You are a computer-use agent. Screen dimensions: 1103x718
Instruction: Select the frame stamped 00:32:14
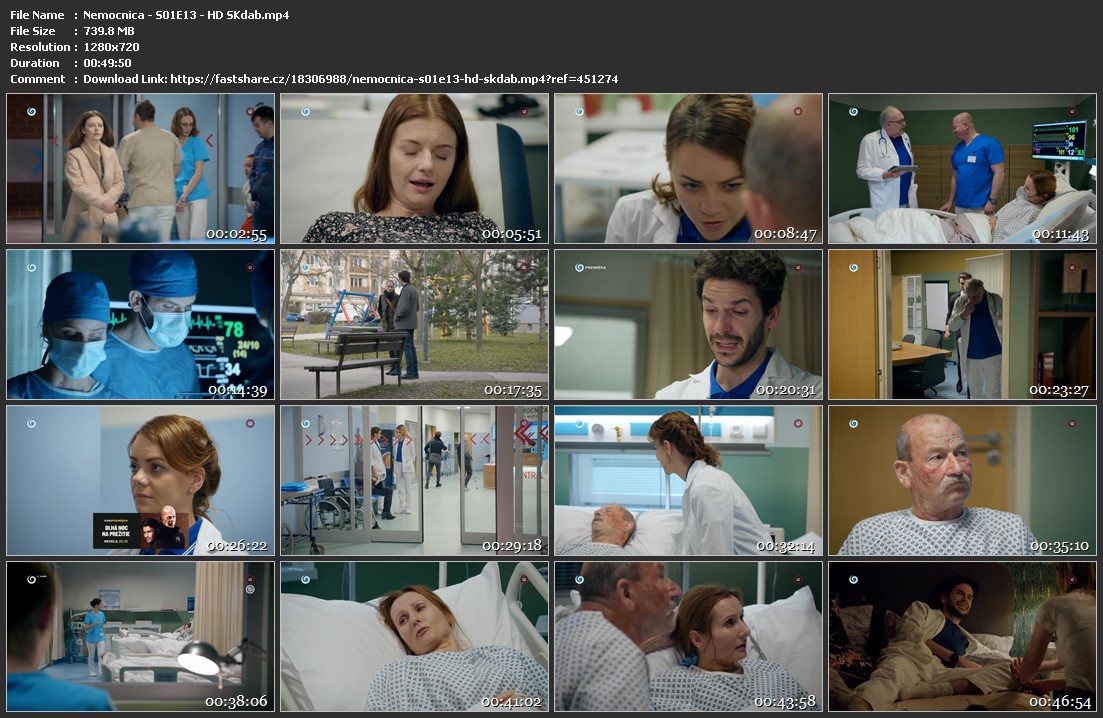[688, 480]
